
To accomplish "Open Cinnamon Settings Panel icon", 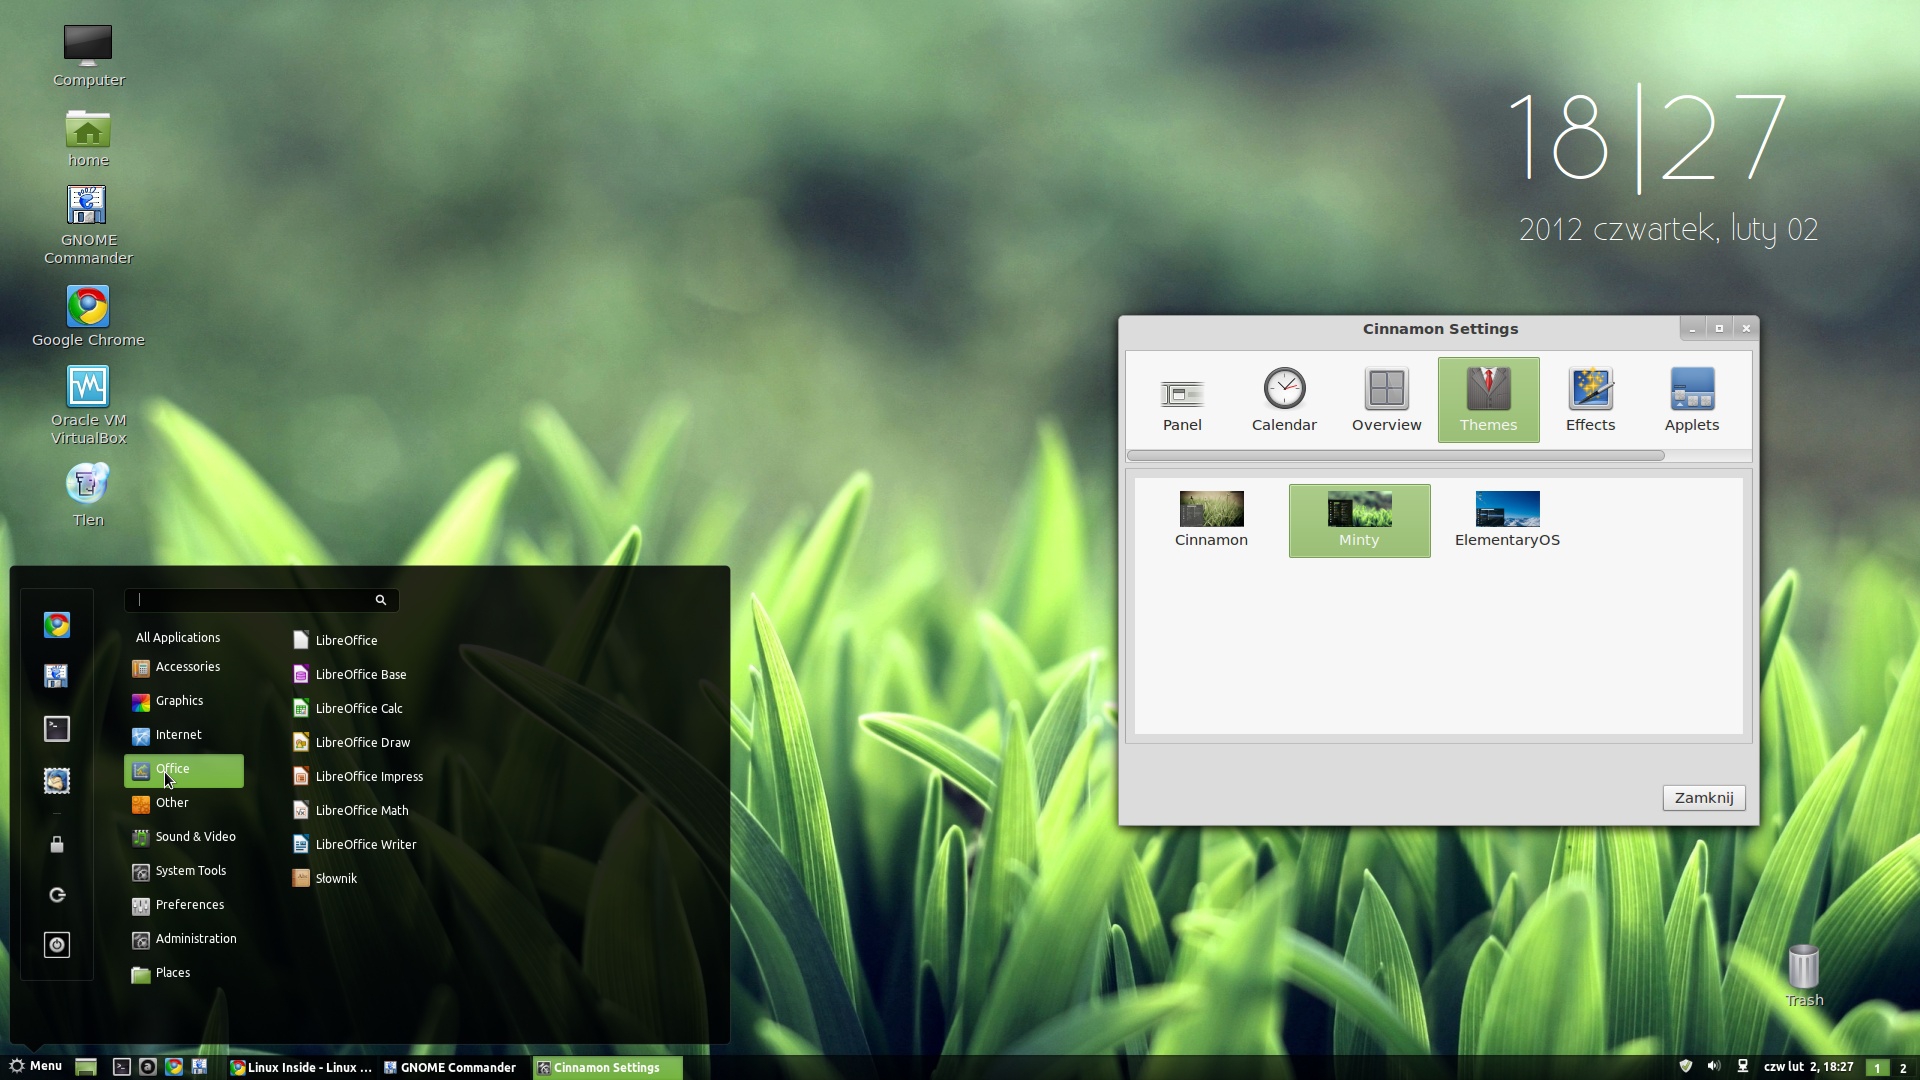I will pyautogui.click(x=1182, y=396).
